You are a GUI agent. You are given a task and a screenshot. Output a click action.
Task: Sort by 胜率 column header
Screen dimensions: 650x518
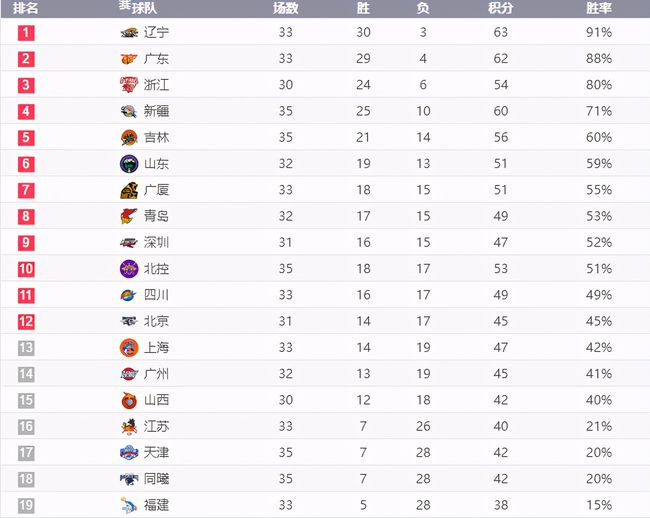[599, 8]
